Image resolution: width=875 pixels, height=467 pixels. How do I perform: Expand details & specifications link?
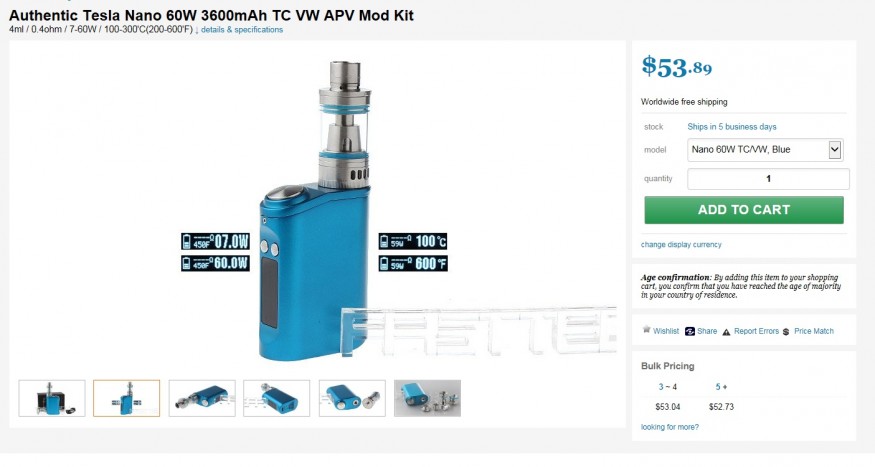point(242,30)
